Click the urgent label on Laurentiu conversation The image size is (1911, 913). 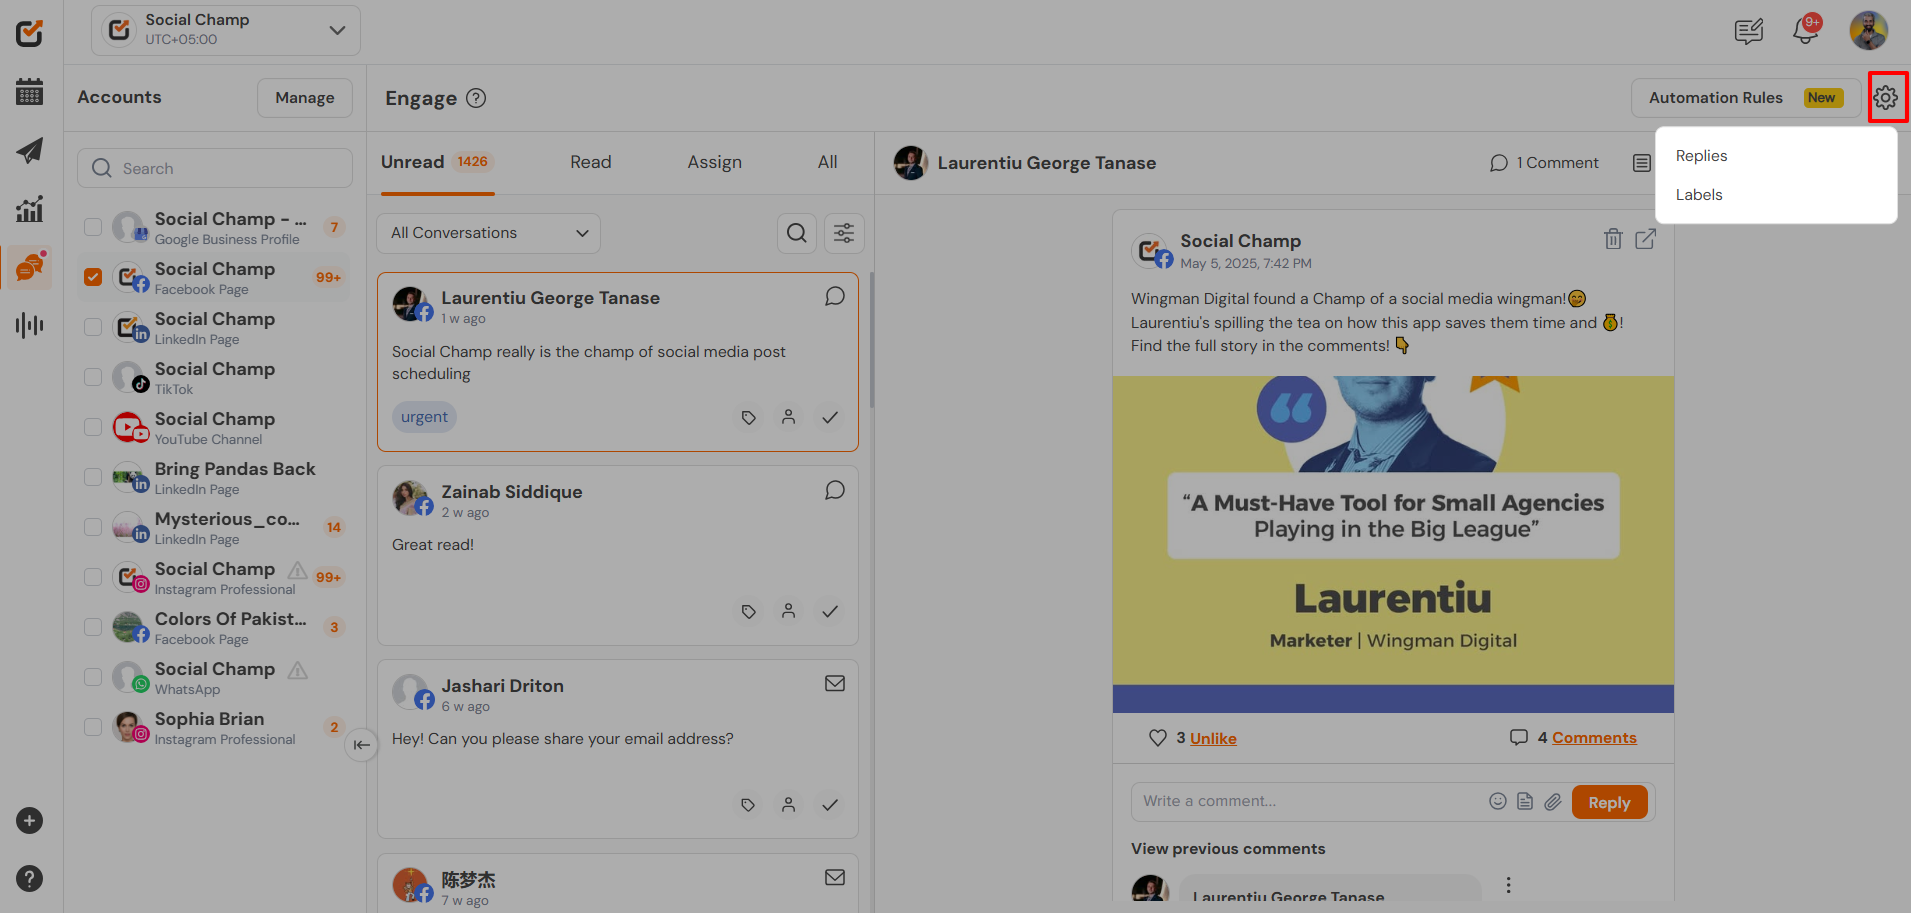click(x=424, y=417)
